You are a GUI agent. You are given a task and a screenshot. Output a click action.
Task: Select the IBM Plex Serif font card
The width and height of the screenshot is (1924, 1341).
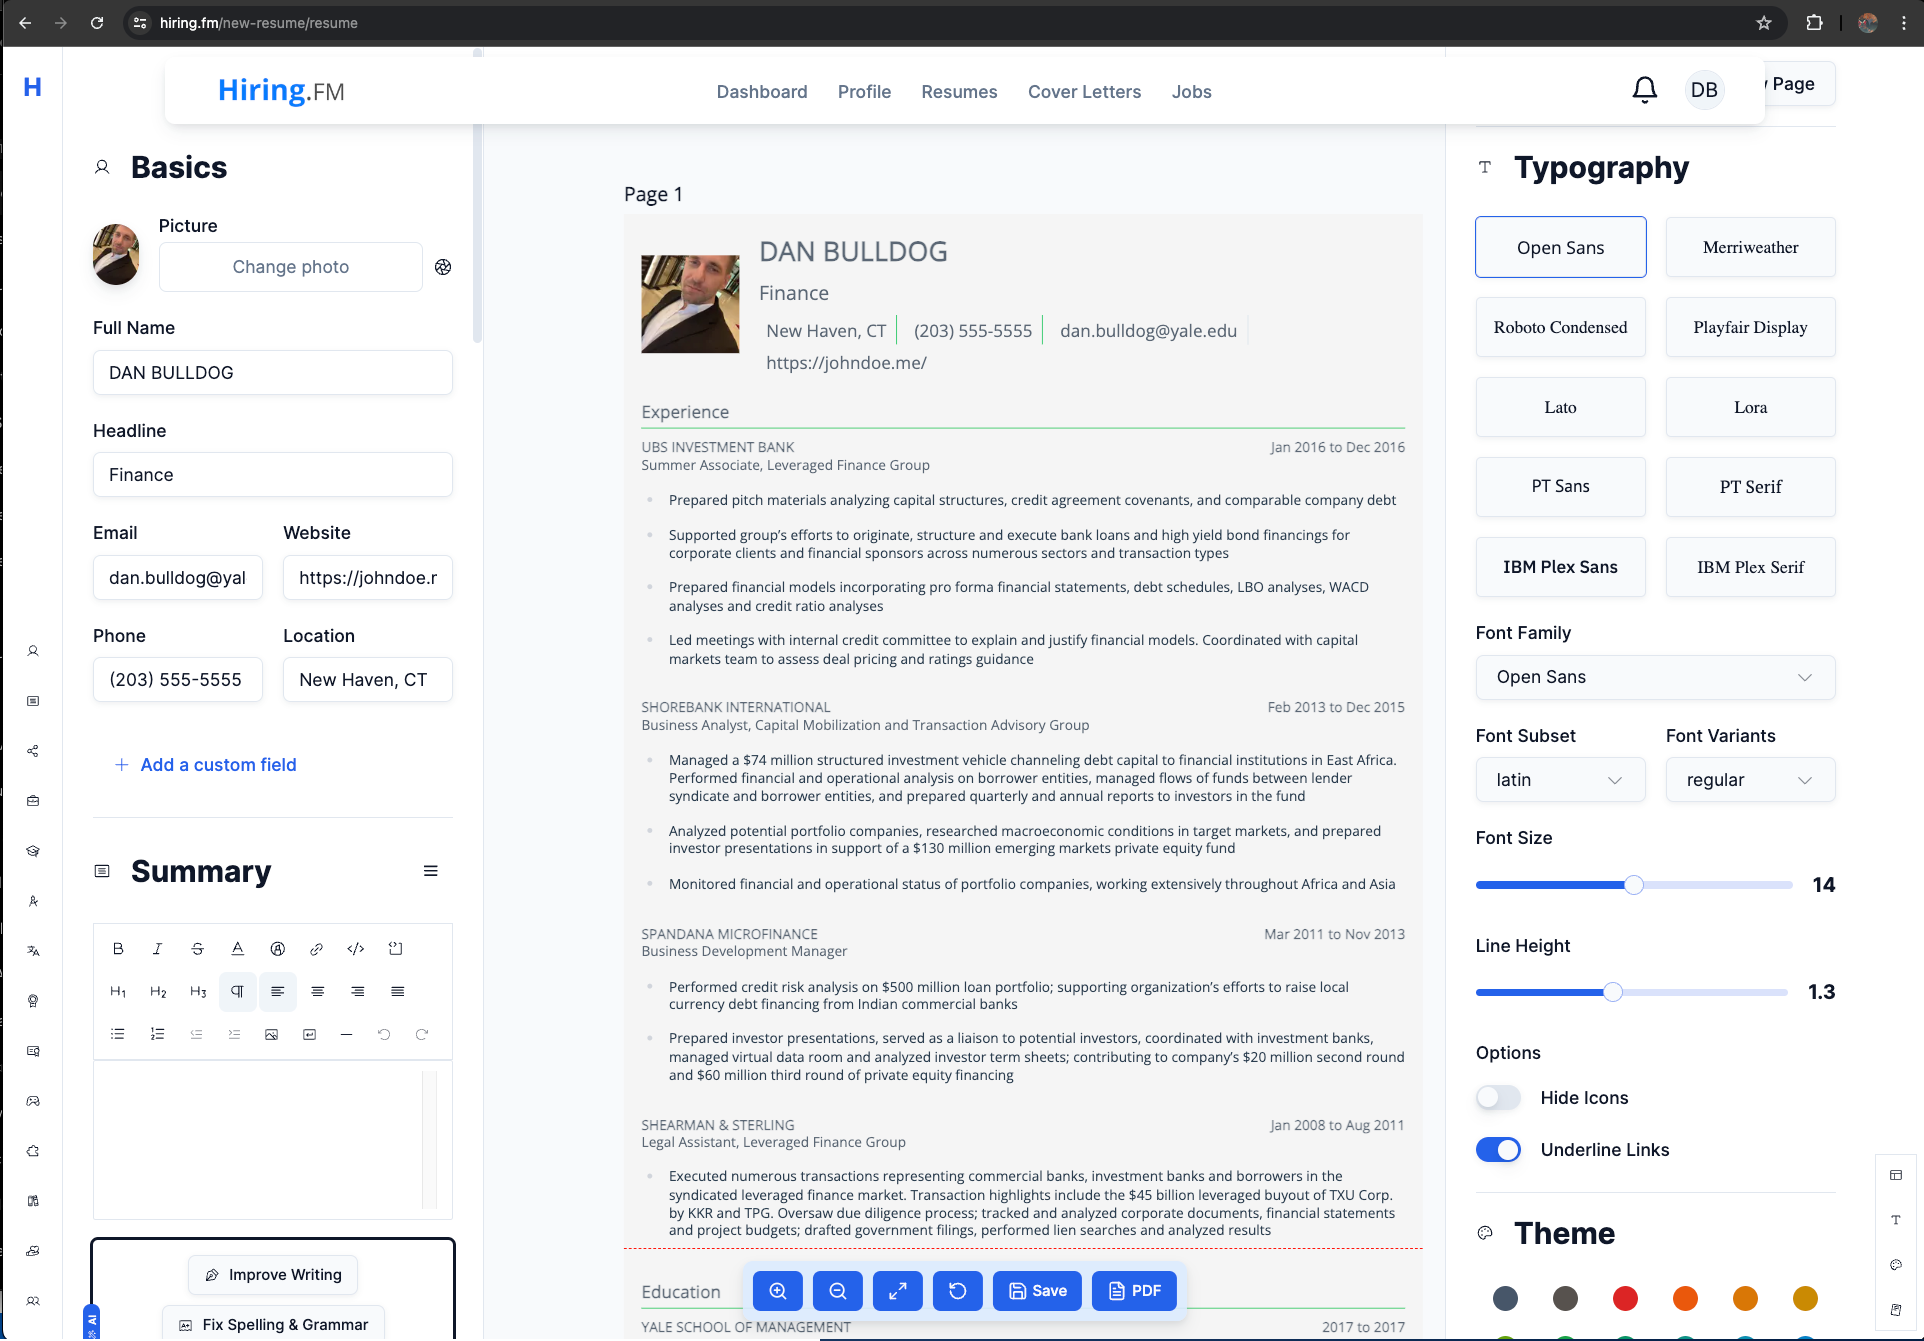click(x=1750, y=567)
